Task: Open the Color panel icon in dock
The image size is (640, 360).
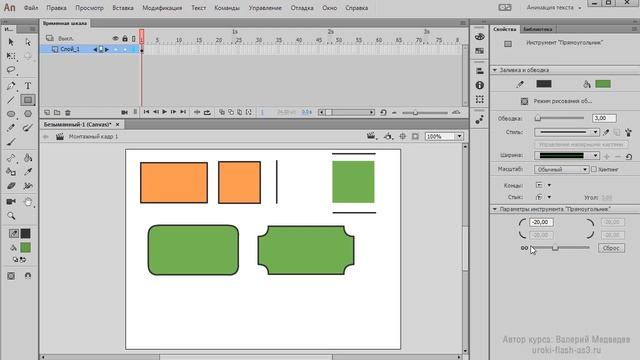Action: (x=480, y=37)
